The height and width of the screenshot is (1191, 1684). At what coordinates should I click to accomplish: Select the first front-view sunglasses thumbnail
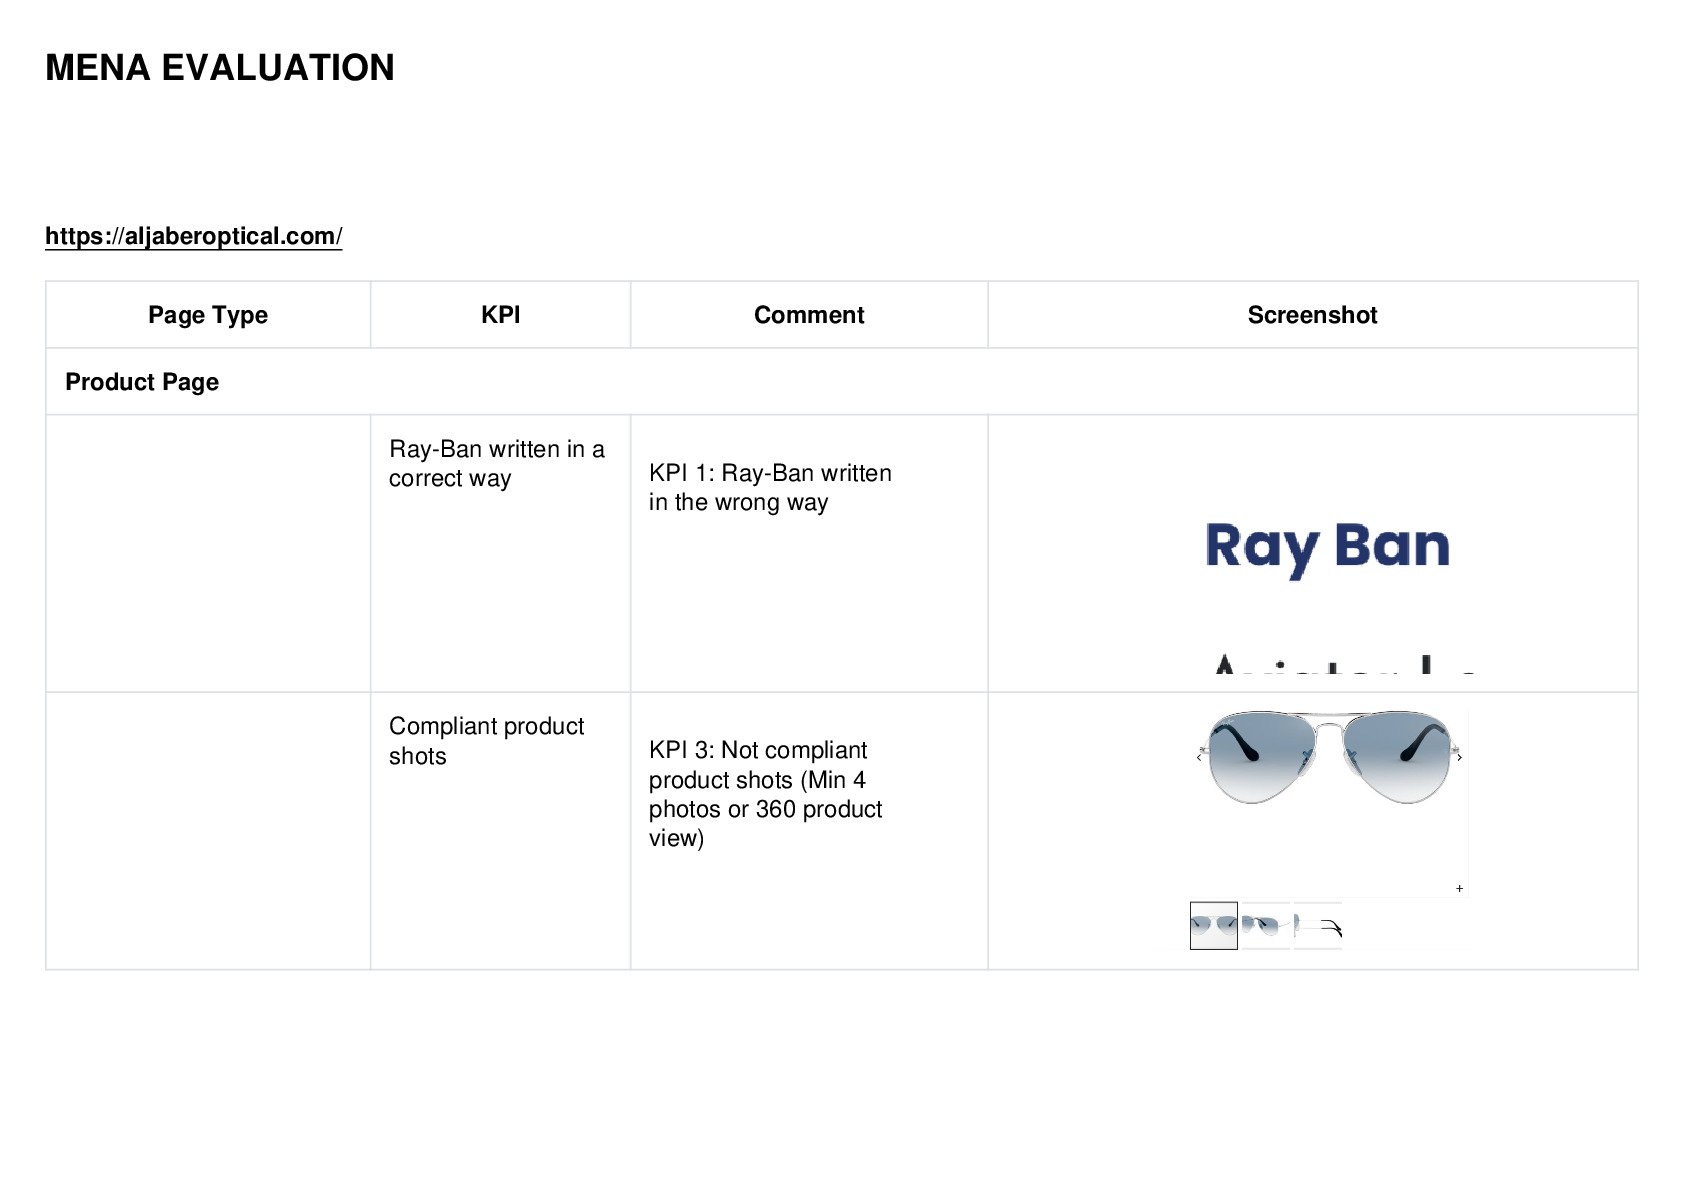pos(1214,926)
